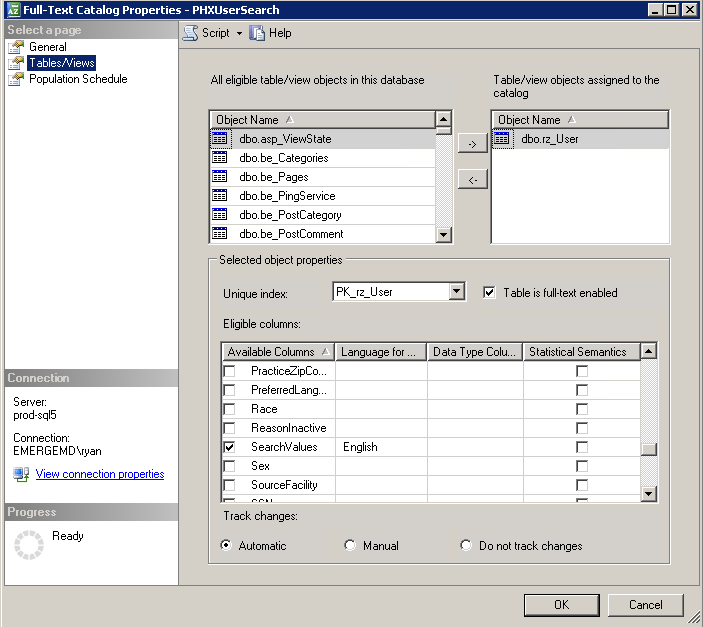The width and height of the screenshot is (703, 627).
Task: Click the dbo.be_PostCategory table icon
Action: click(220, 214)
